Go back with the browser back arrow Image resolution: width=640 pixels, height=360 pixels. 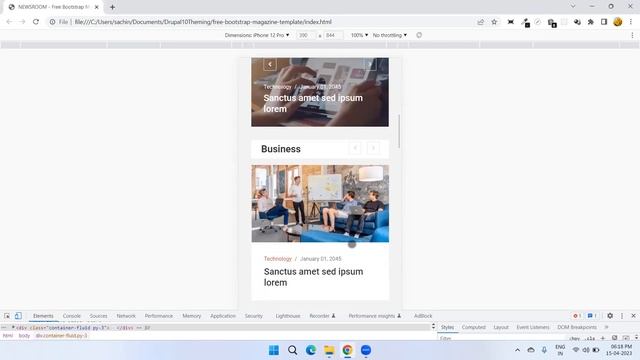pos(9,22)
